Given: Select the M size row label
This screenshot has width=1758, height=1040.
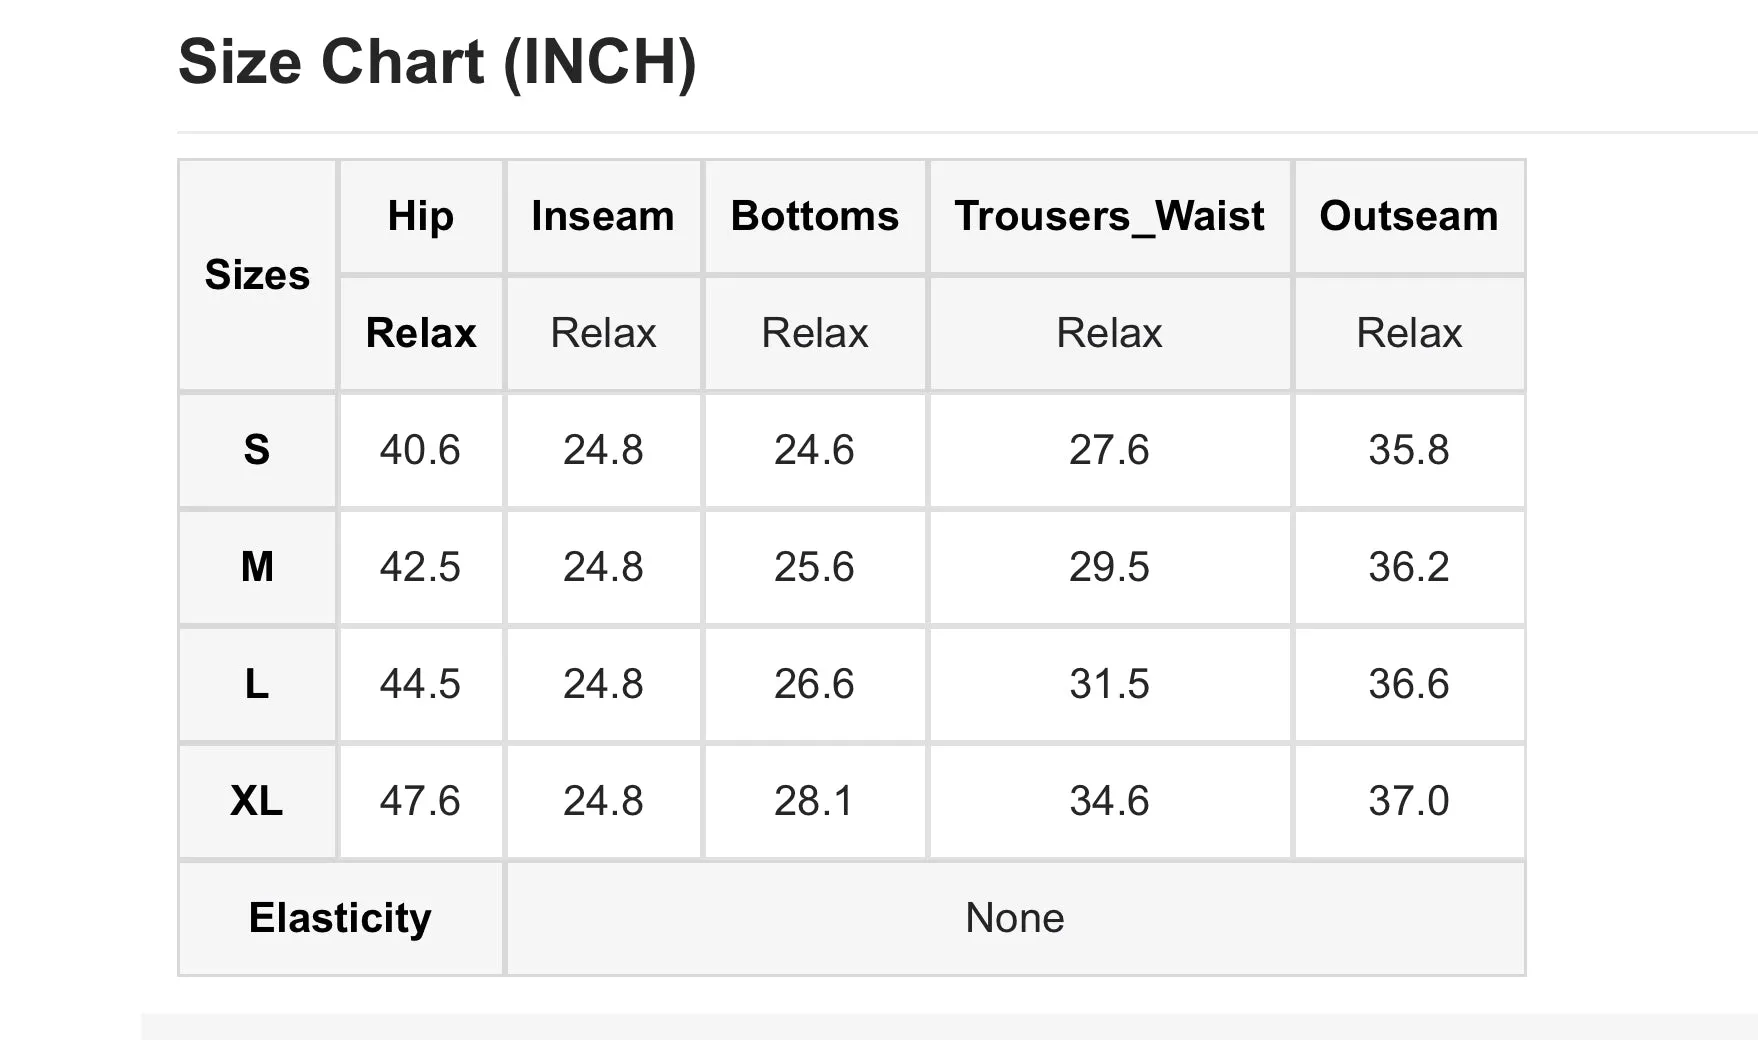Looking at the screenshot, I should [257, 567].
